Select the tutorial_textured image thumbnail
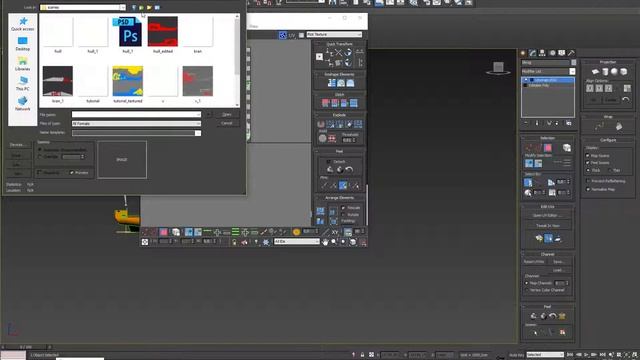This screenshot has height=360, width=640. pos(128,81)
